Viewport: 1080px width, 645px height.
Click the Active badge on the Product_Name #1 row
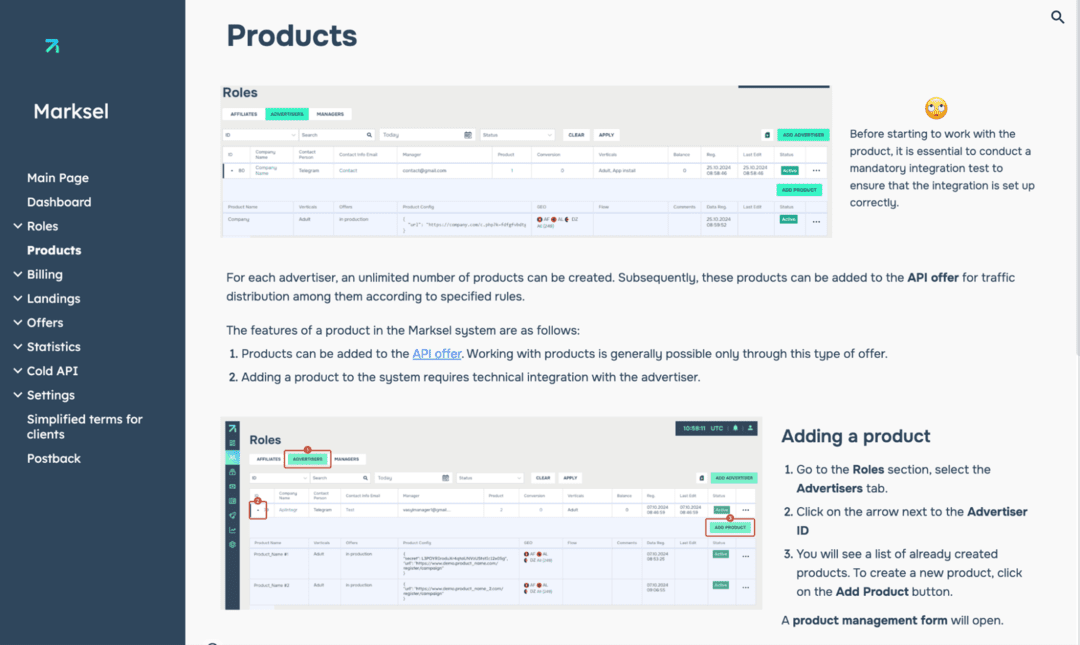(720, 554)
